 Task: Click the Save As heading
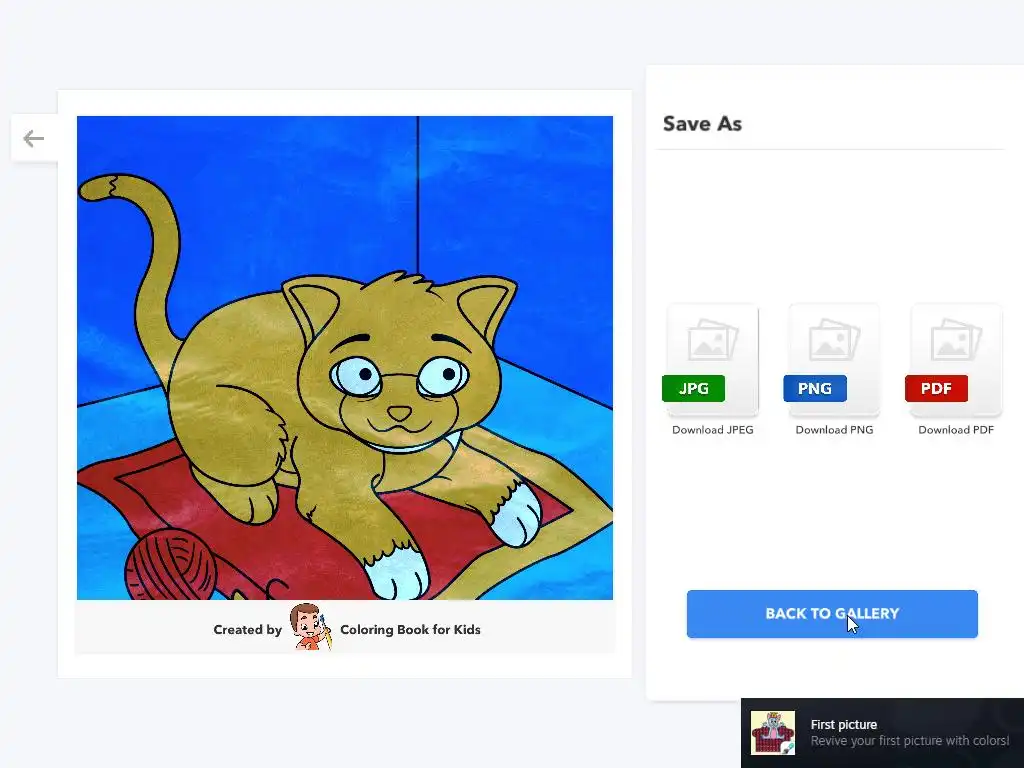click(702, 123)
